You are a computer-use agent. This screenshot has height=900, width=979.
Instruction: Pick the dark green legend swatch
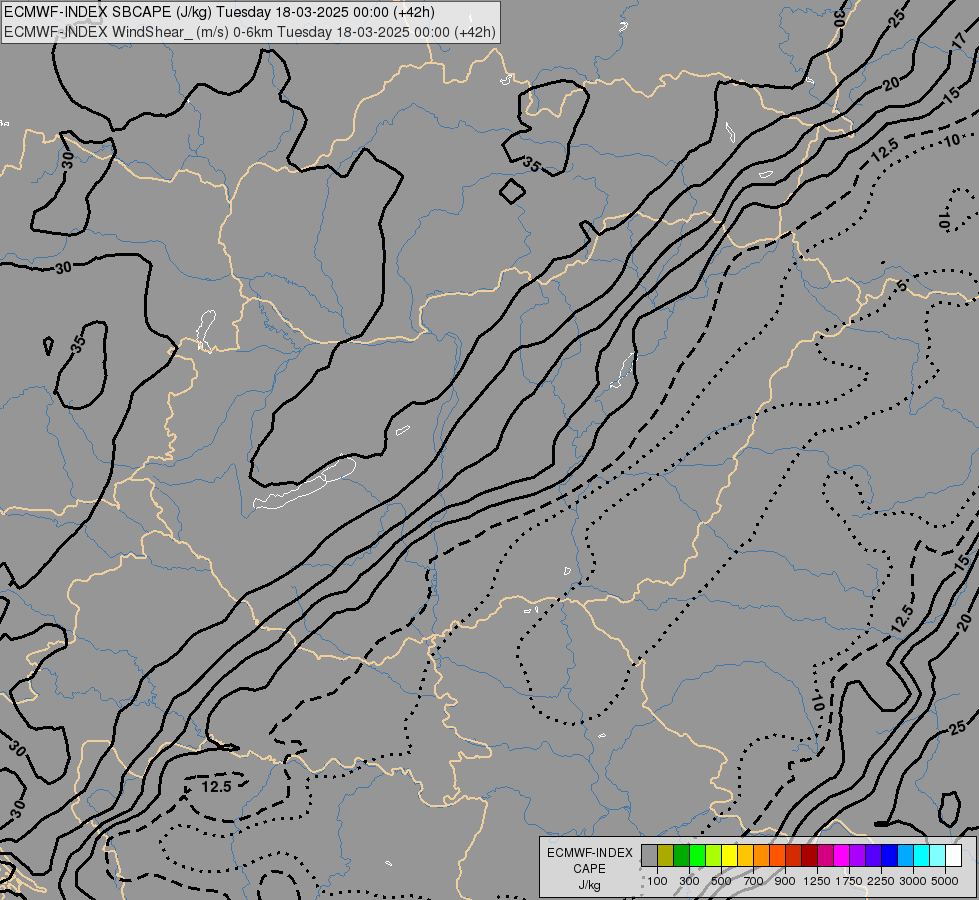coord(682,856)
